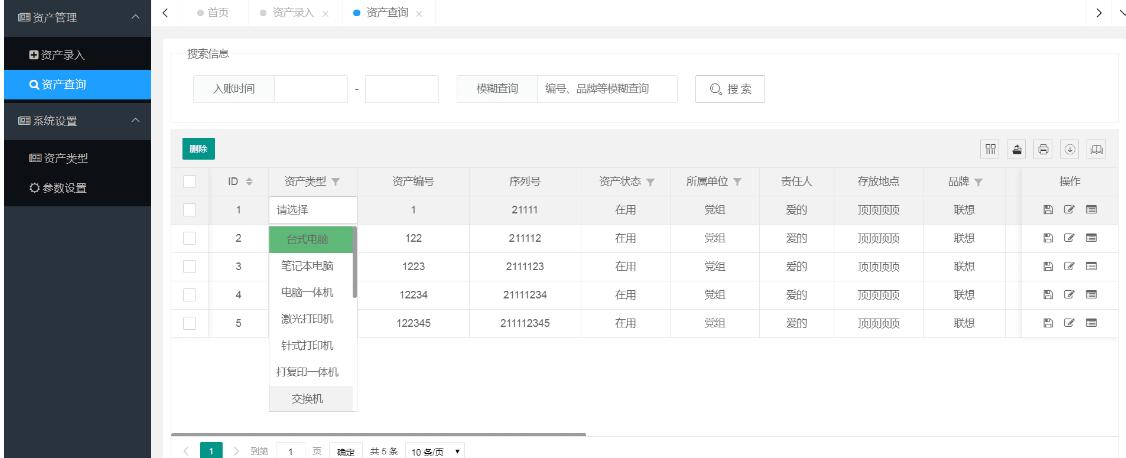Open 资产类型 in the sidebar menu
The height and width of the screenshot is (458, 1126).
click(x=66, y=156)
